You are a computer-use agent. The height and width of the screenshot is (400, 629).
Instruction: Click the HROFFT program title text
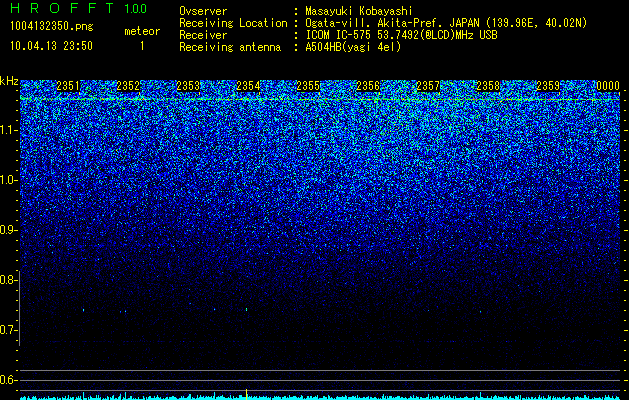[63, 8]
